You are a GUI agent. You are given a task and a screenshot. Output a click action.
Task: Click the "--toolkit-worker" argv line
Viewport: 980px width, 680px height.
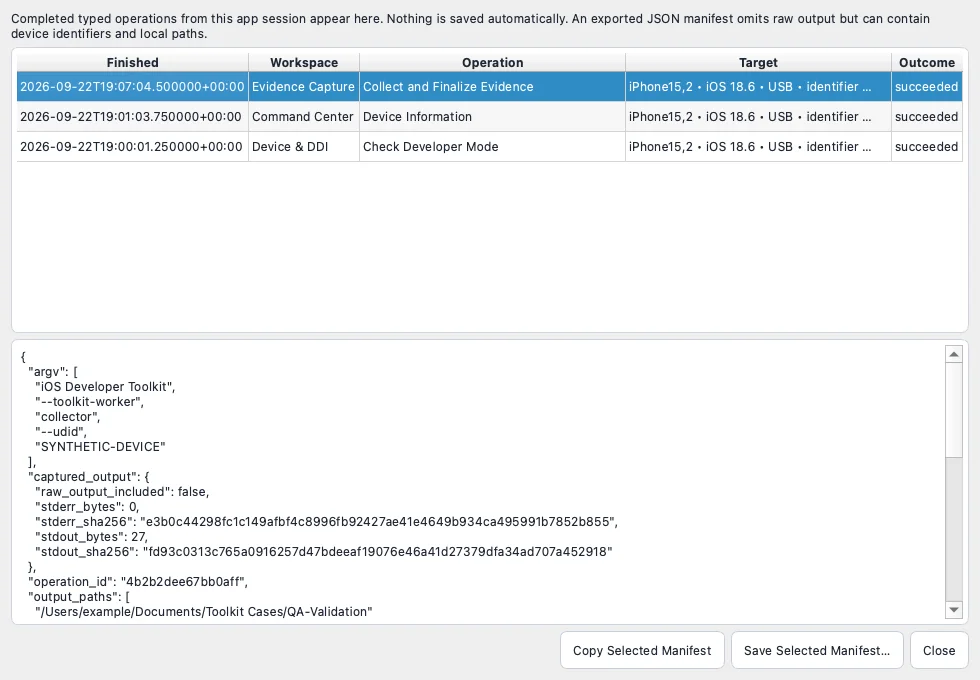click(x=89, y=401)
